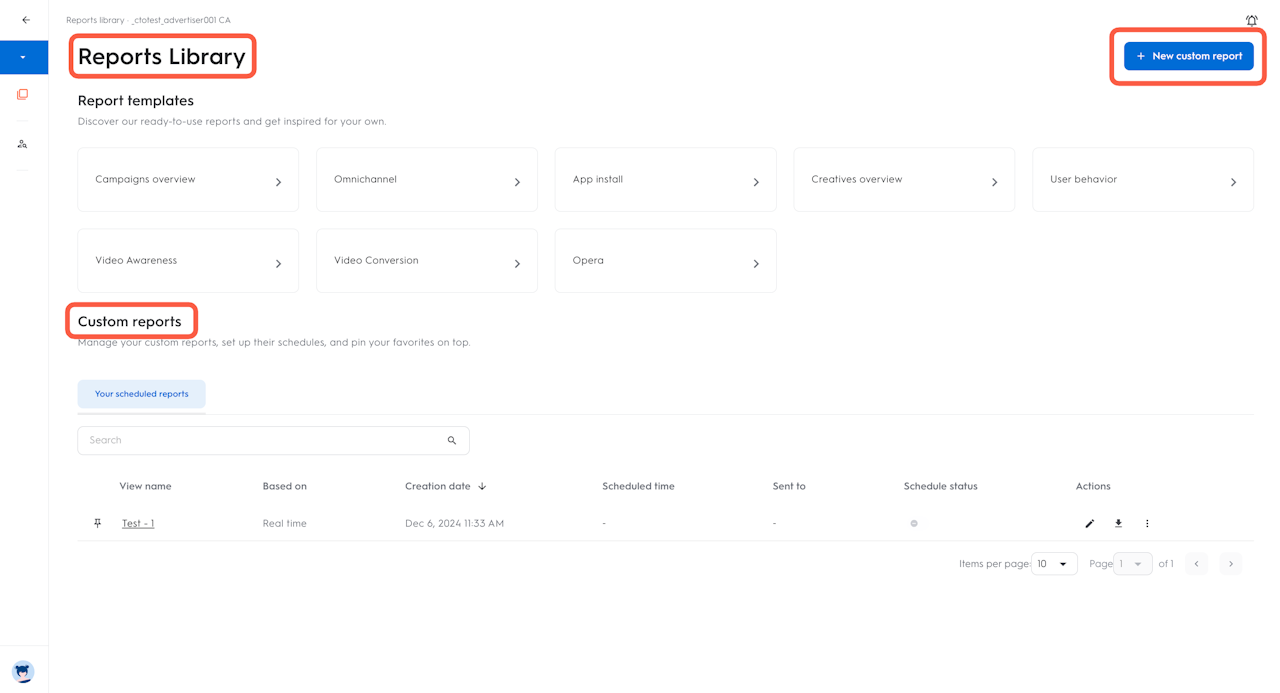The image size is (1280, 693).
Task: Edit the Test - 1 report with pencil icon
Action: tap(1090, 524)
